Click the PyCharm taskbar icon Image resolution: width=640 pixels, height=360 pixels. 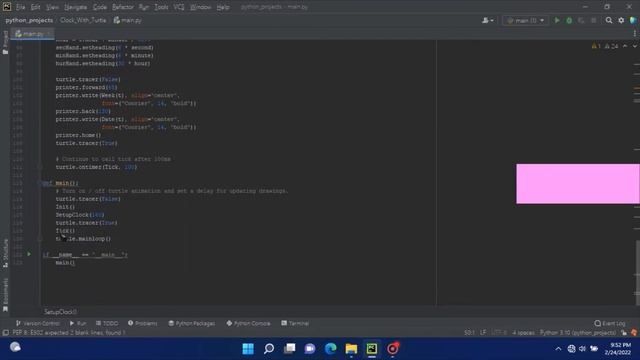tap(372, 349)
